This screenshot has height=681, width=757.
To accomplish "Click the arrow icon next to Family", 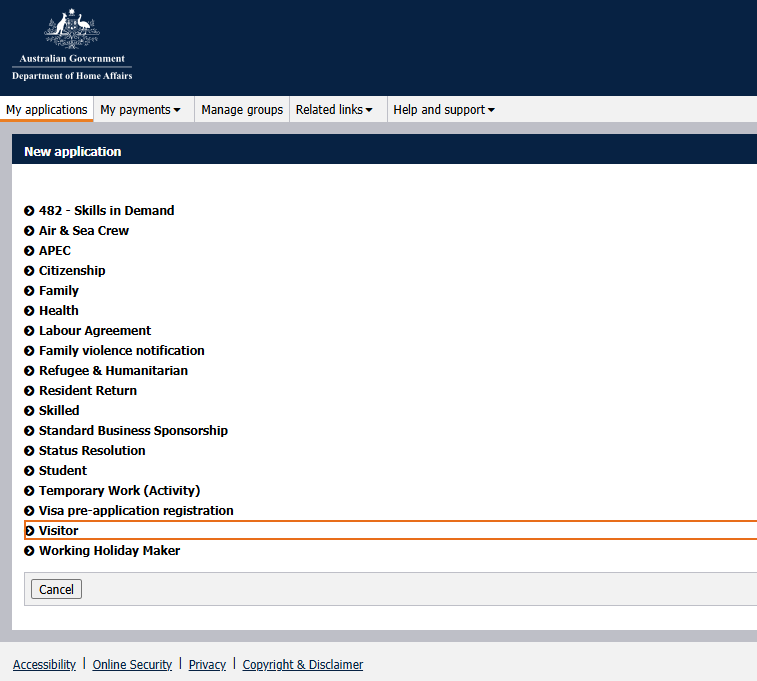I will [29, 291].
